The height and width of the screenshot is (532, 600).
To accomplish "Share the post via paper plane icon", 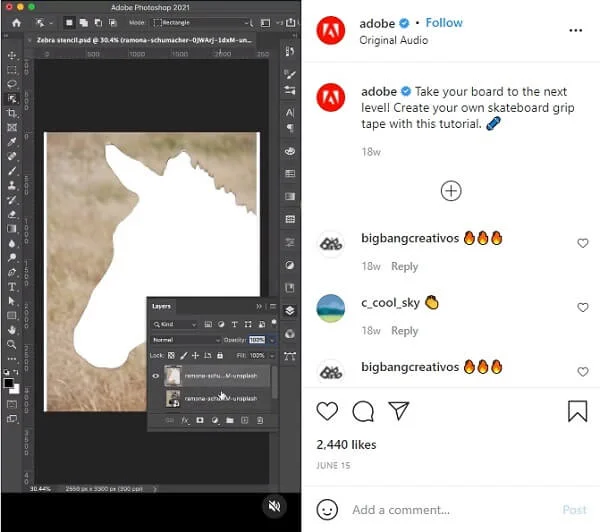I will pyautogui.click(x=398, y=411).
